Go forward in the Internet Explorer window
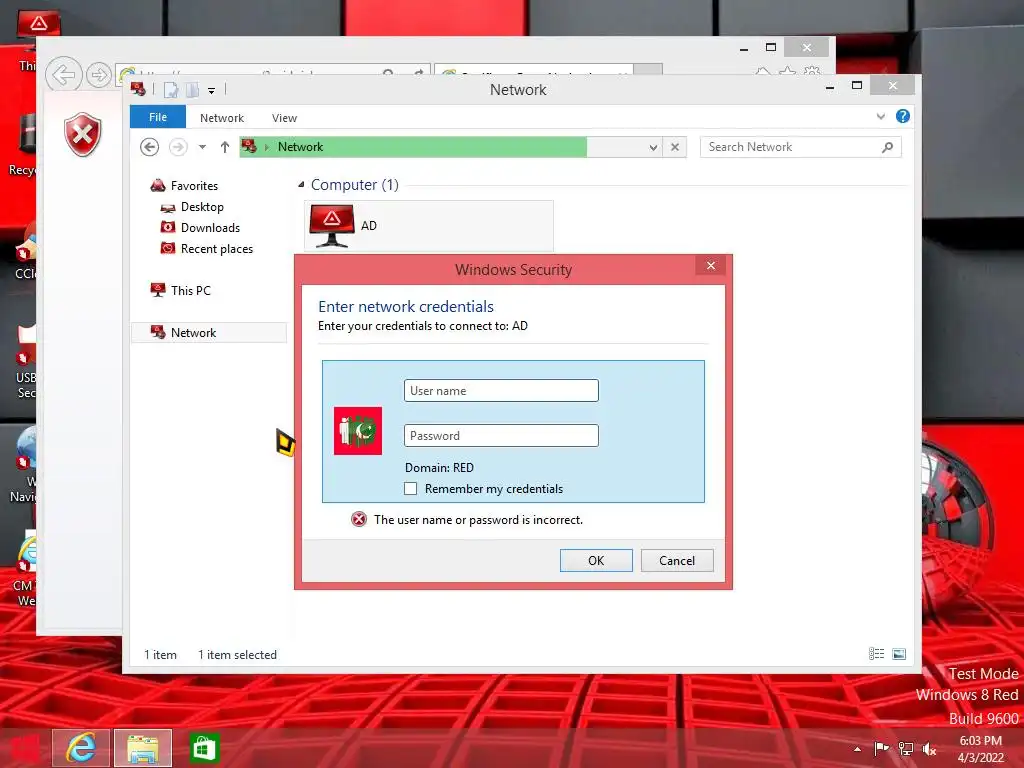 [99, 75]
